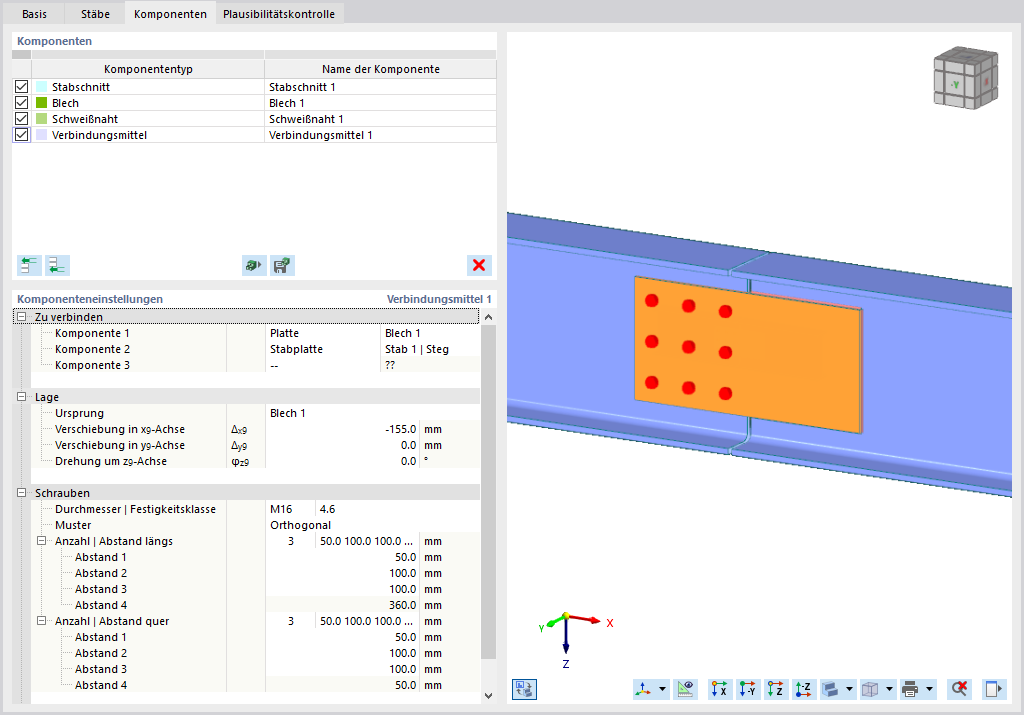
Task: Collapse Anzahl | Abstand quer node
Action: pyautogui.click(x=42, y=621)
